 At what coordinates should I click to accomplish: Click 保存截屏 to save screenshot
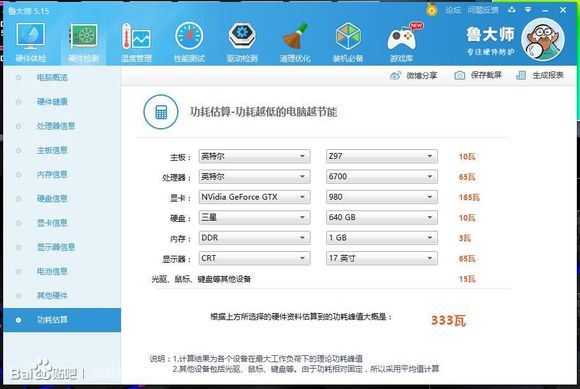pos(478,75)
